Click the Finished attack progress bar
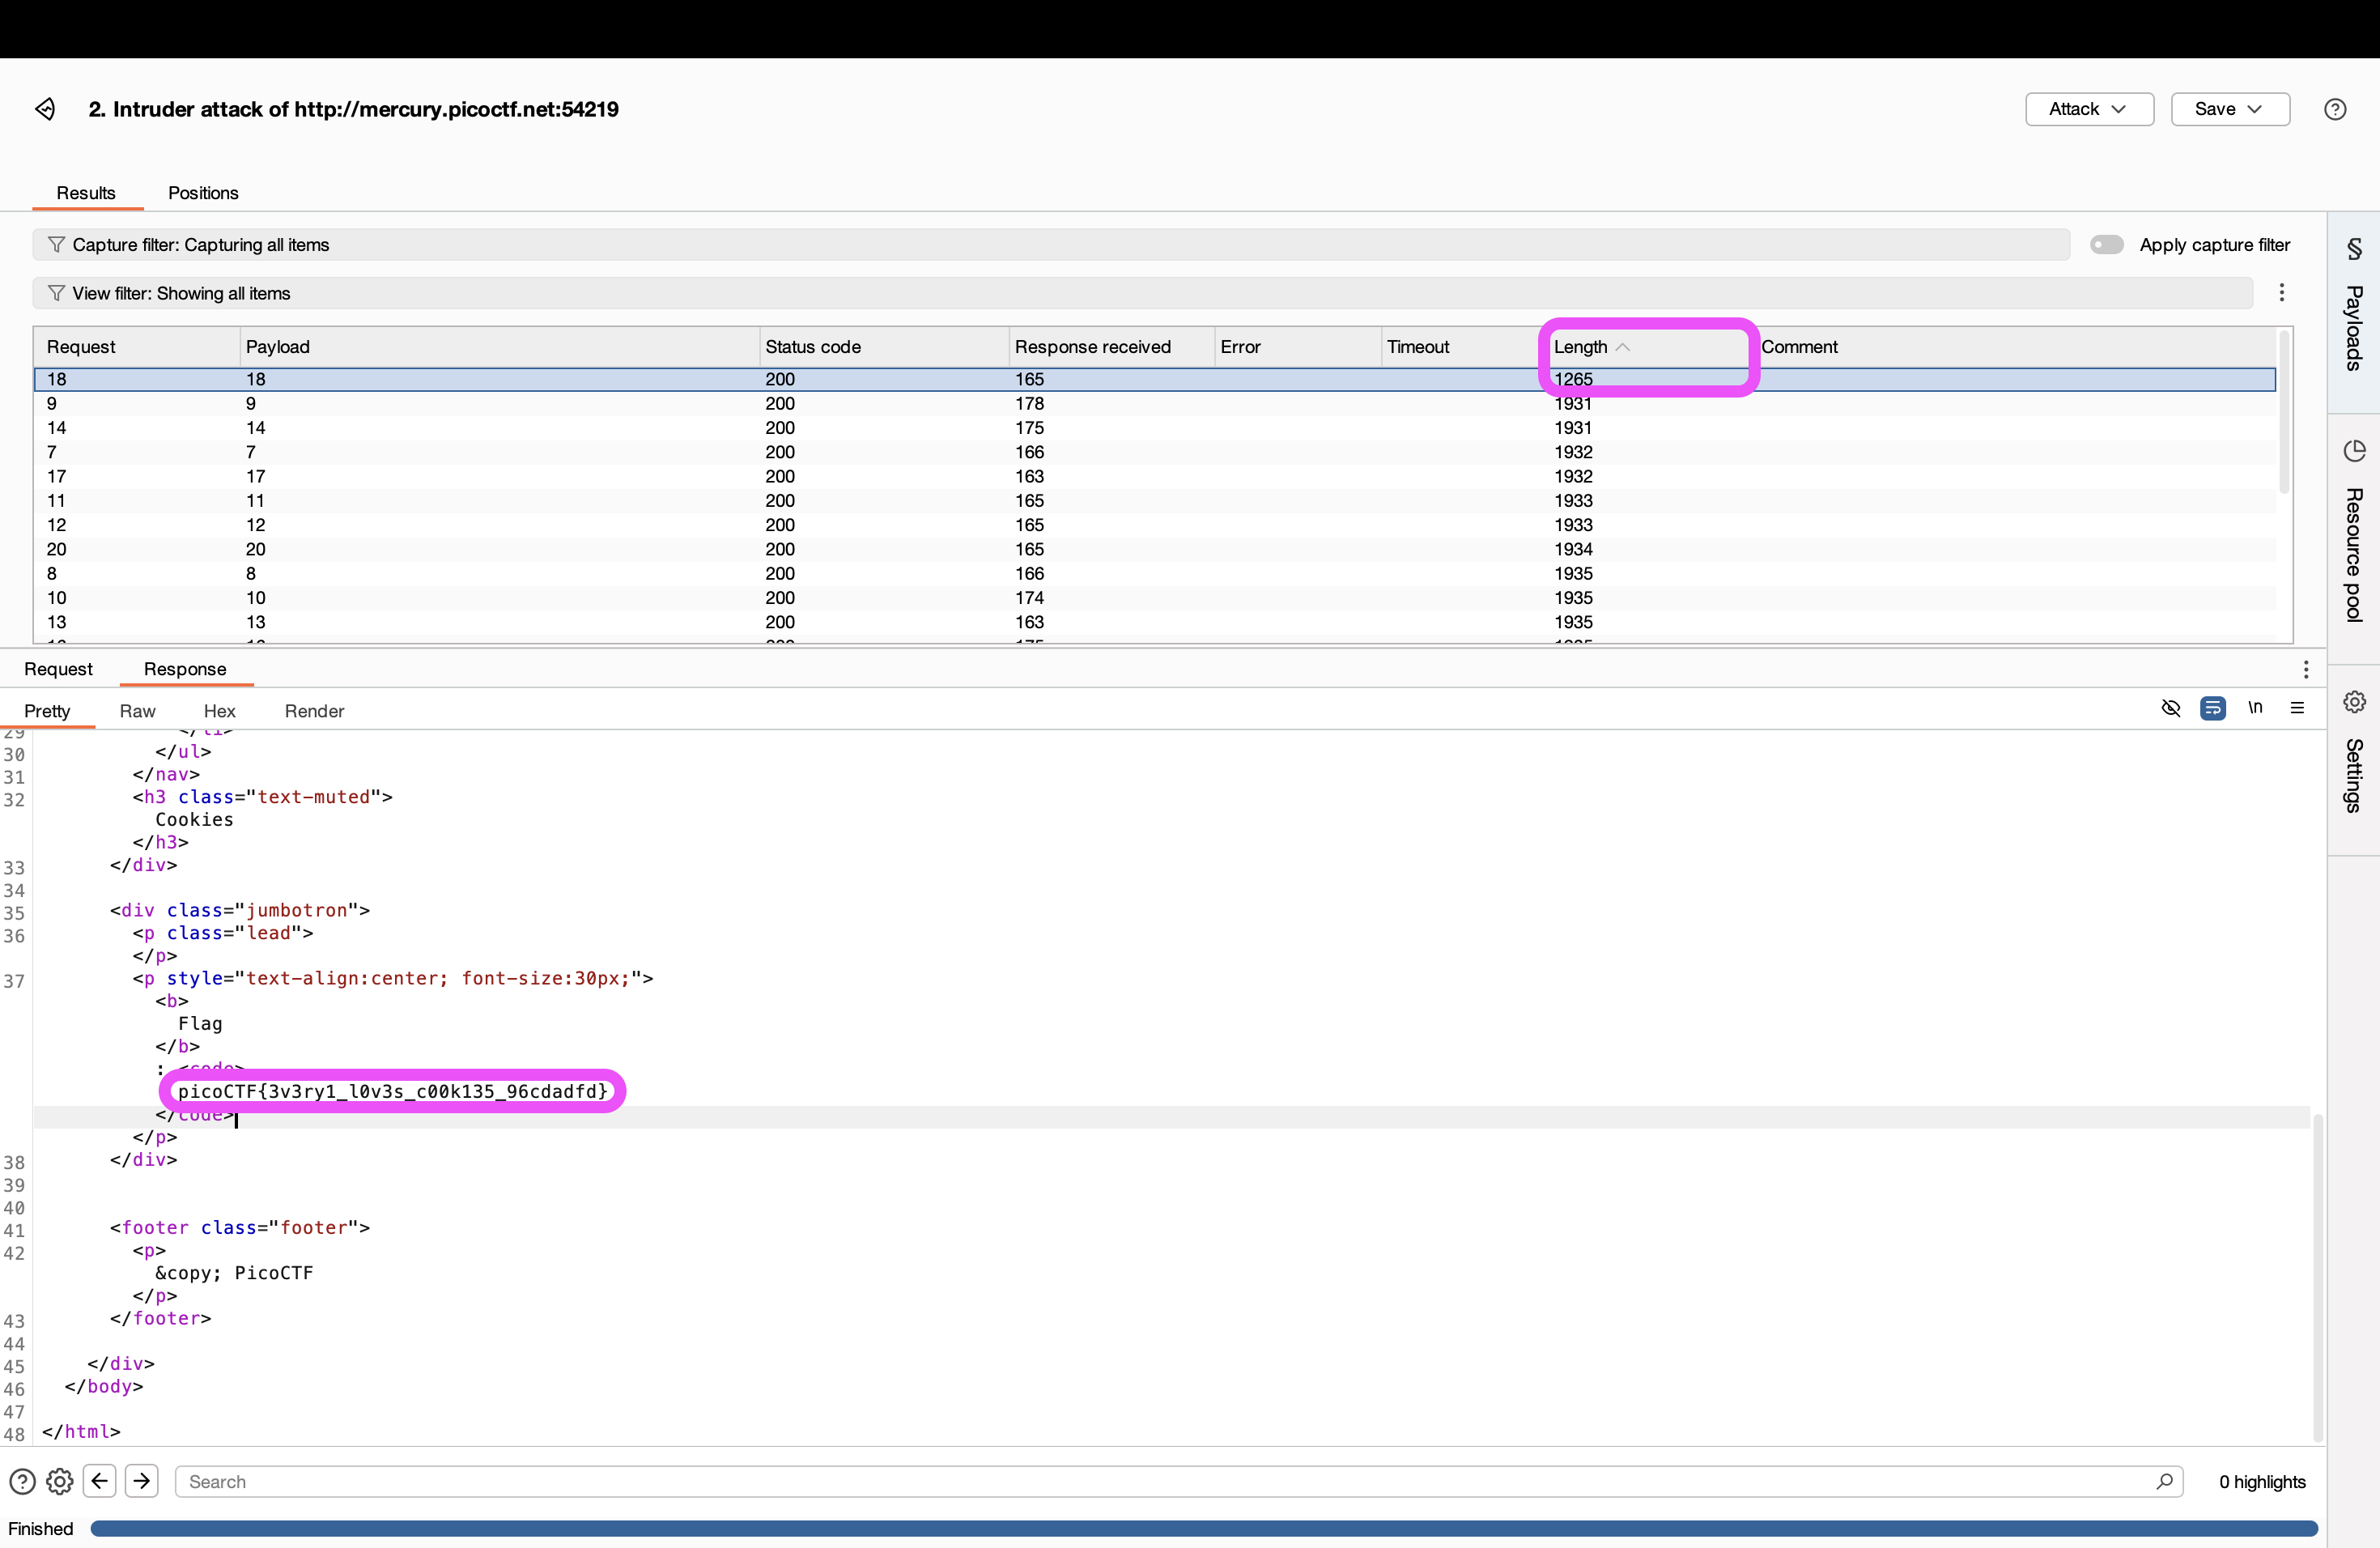 pos(1203,1528)
